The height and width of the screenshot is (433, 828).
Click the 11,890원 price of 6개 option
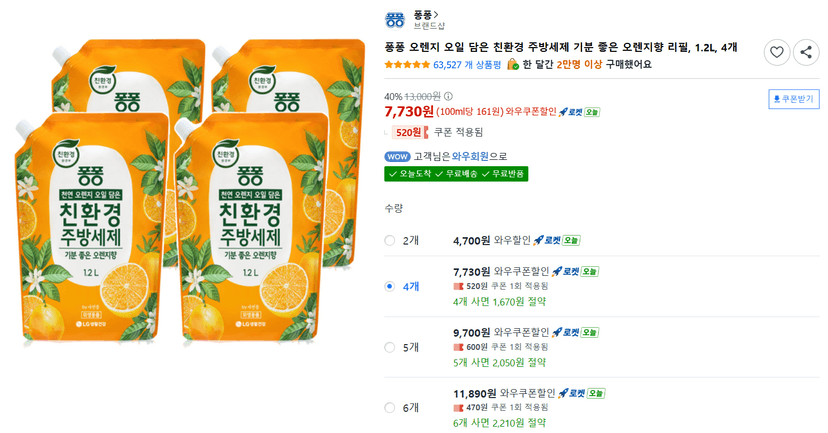[x=475, y=393]
